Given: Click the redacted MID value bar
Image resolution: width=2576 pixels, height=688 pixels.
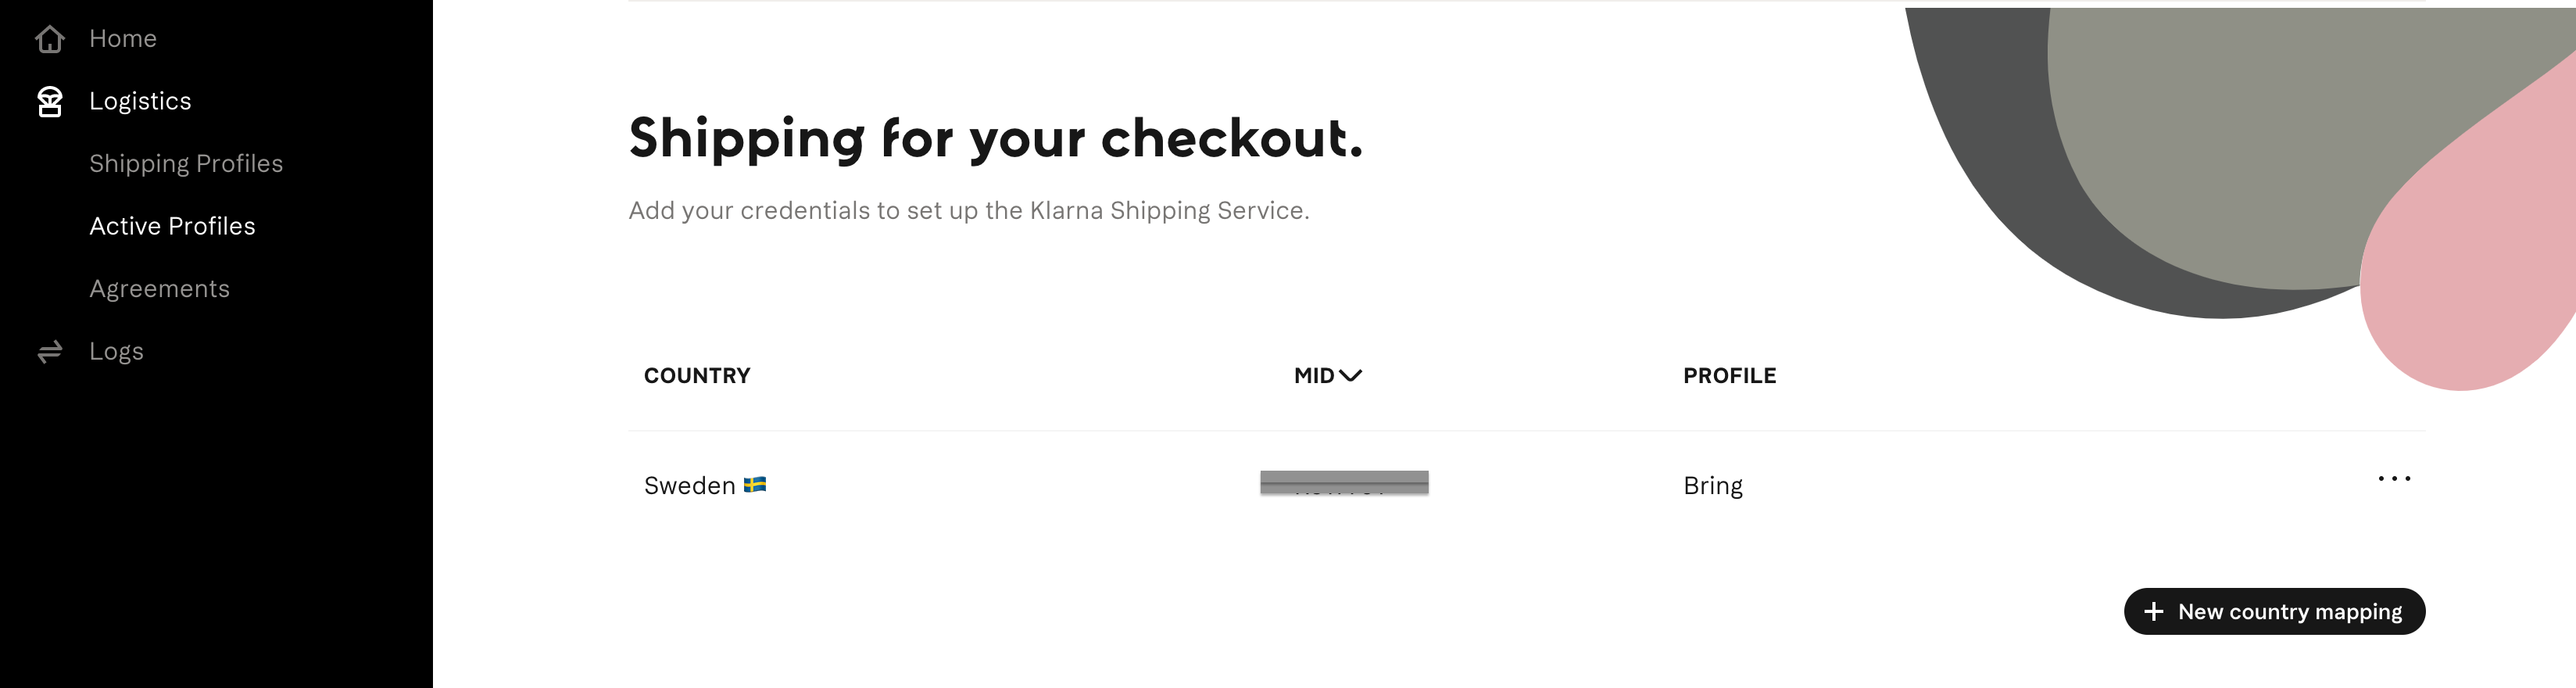Looking at the screenshot, I should click(x=1345, y=484).
